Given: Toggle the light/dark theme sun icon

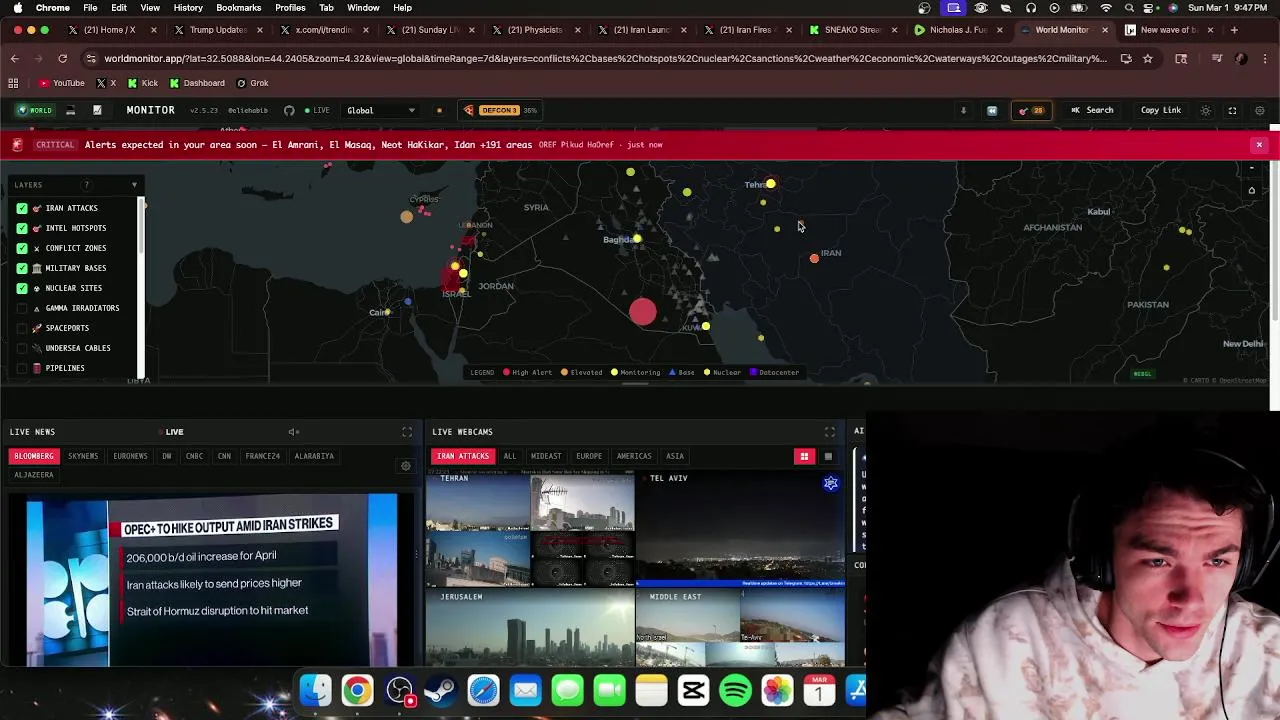Looking at the screenshot, I should 1205,110.
